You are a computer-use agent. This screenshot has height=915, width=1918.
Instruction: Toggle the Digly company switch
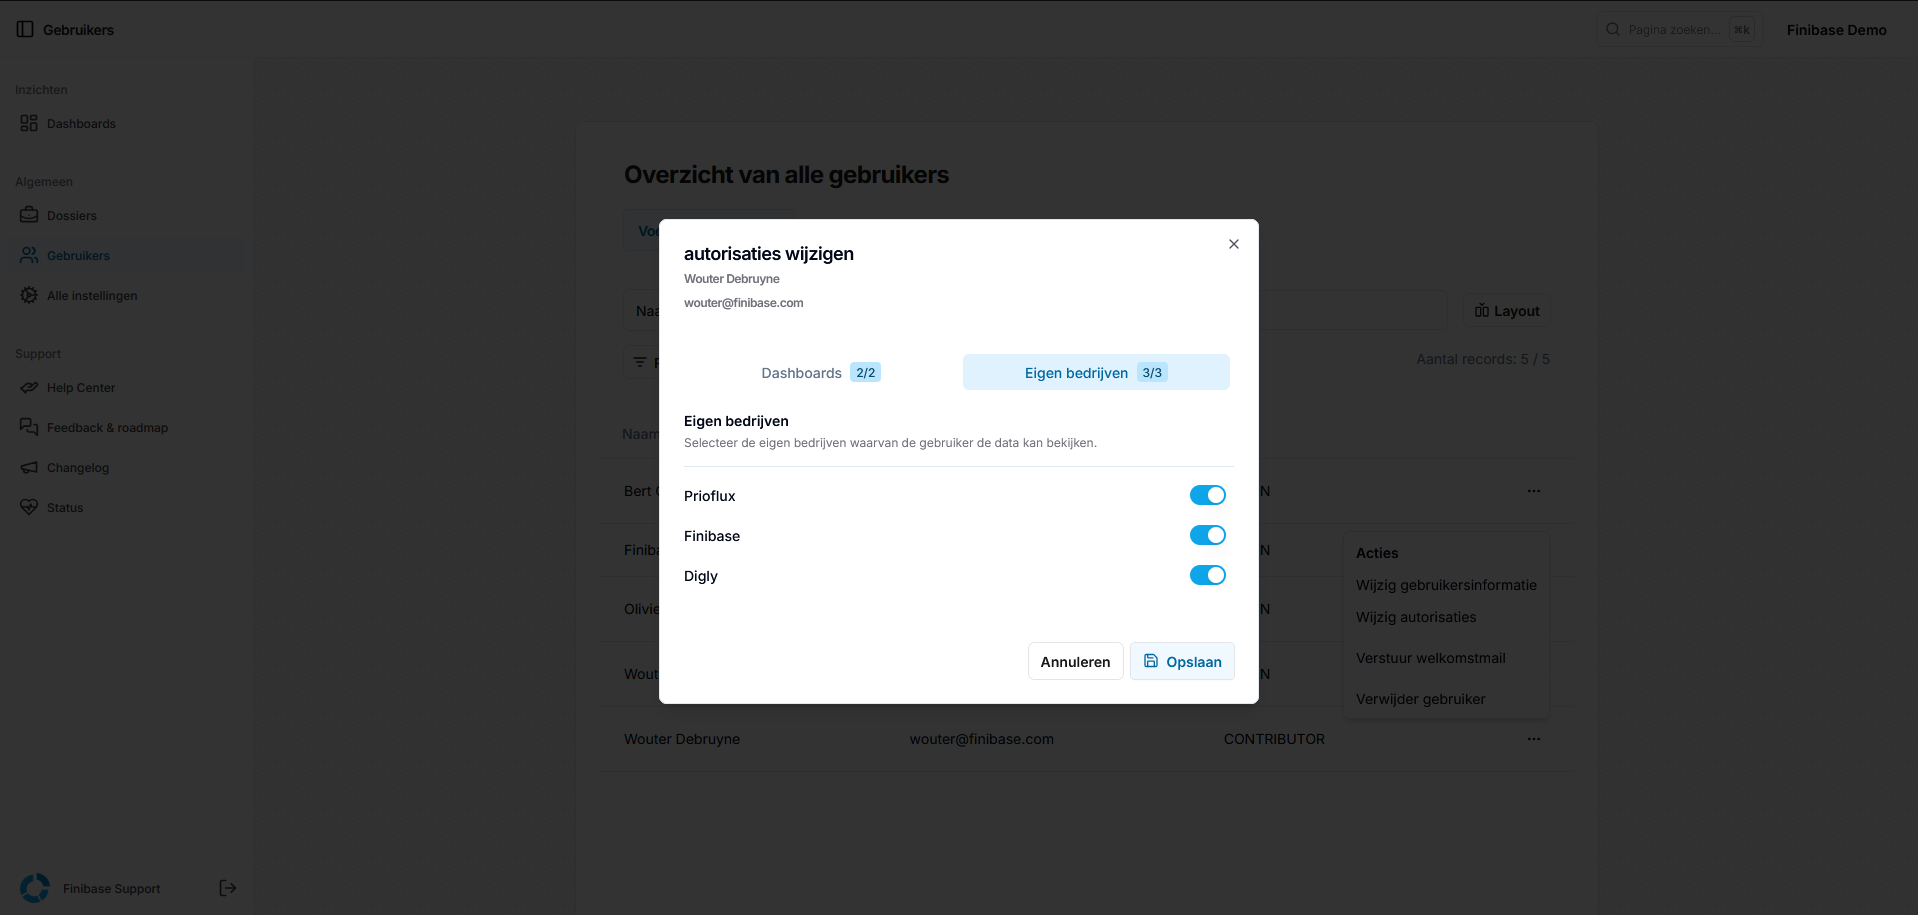click(1208, 575)
